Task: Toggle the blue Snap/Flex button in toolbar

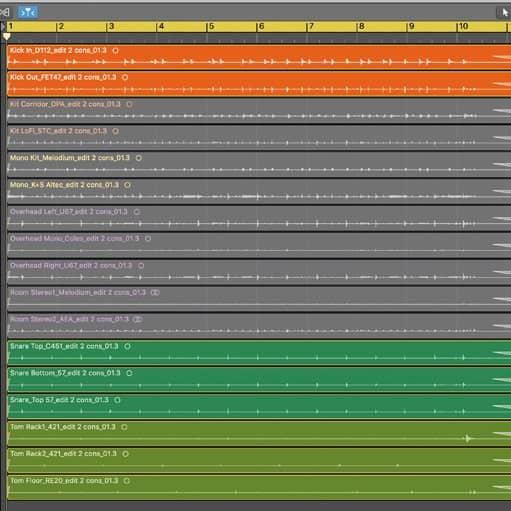Action: [28, 12]
